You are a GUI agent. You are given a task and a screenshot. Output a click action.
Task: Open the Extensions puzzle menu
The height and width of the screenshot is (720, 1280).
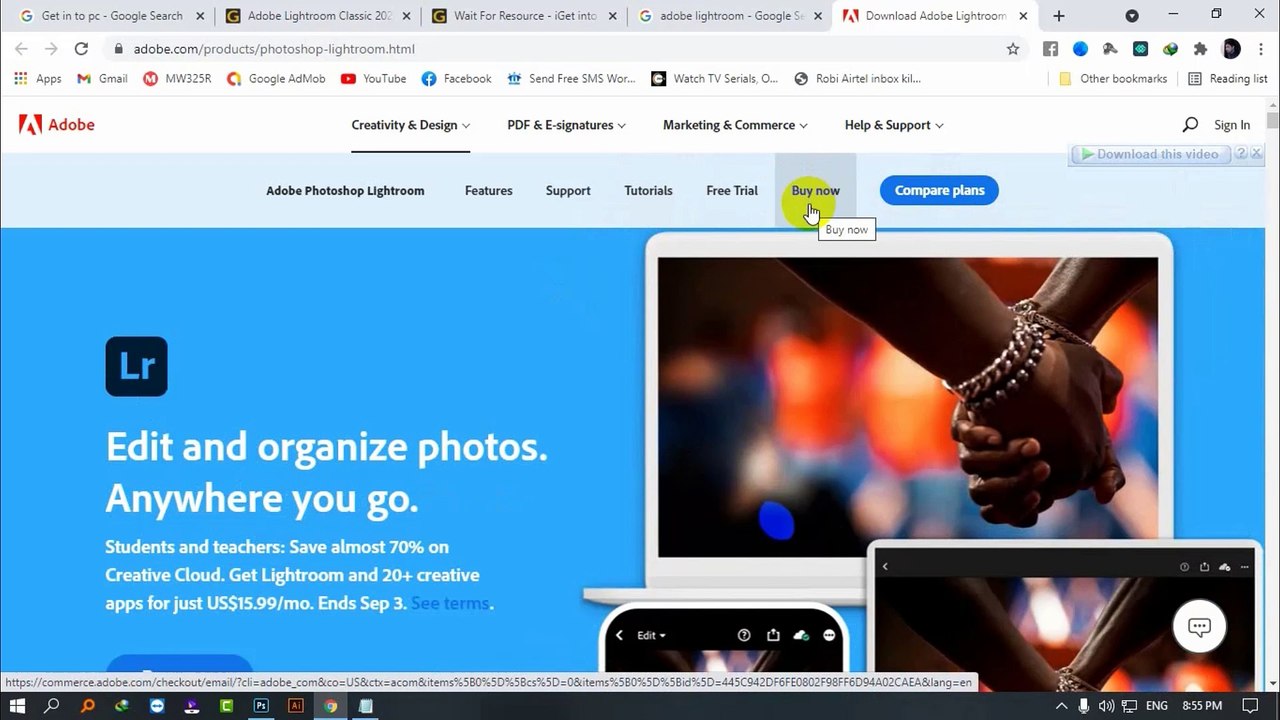(x=1201, y=49)
